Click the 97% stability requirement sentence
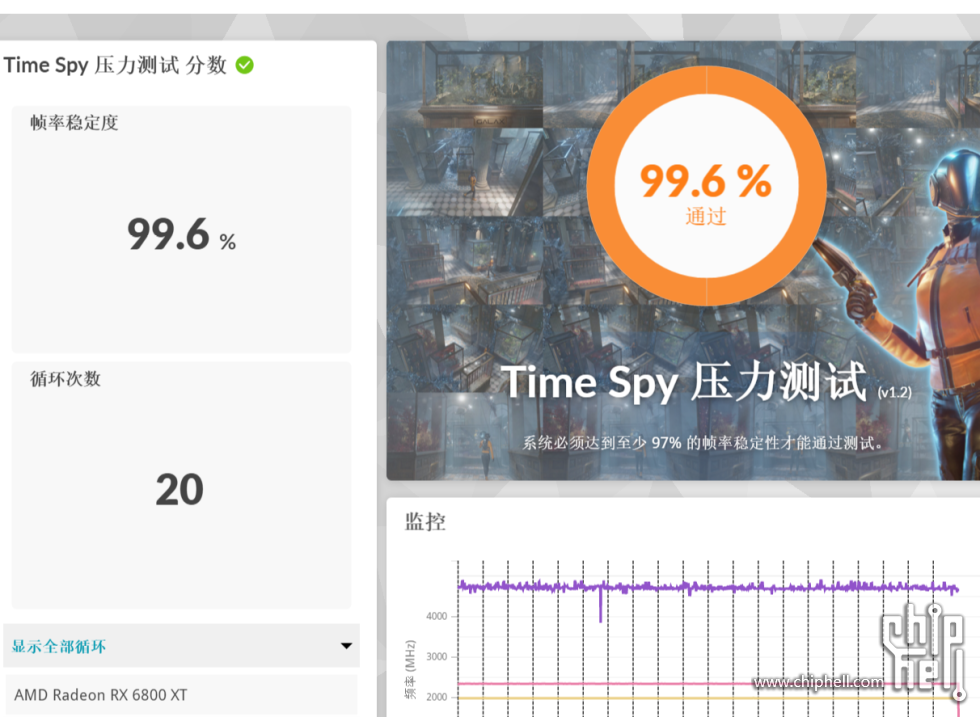 point(704,443)
